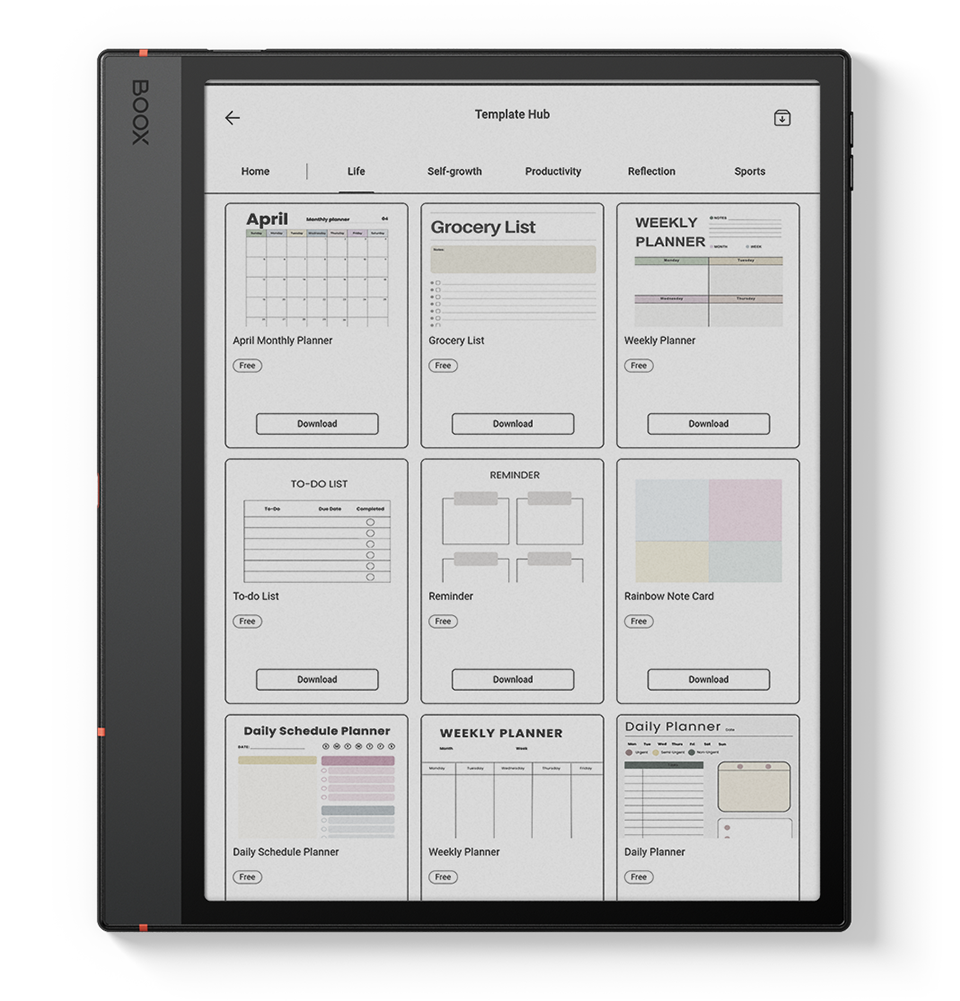
Task: Open the downloaded templates box icon
Action: [782, 117]
